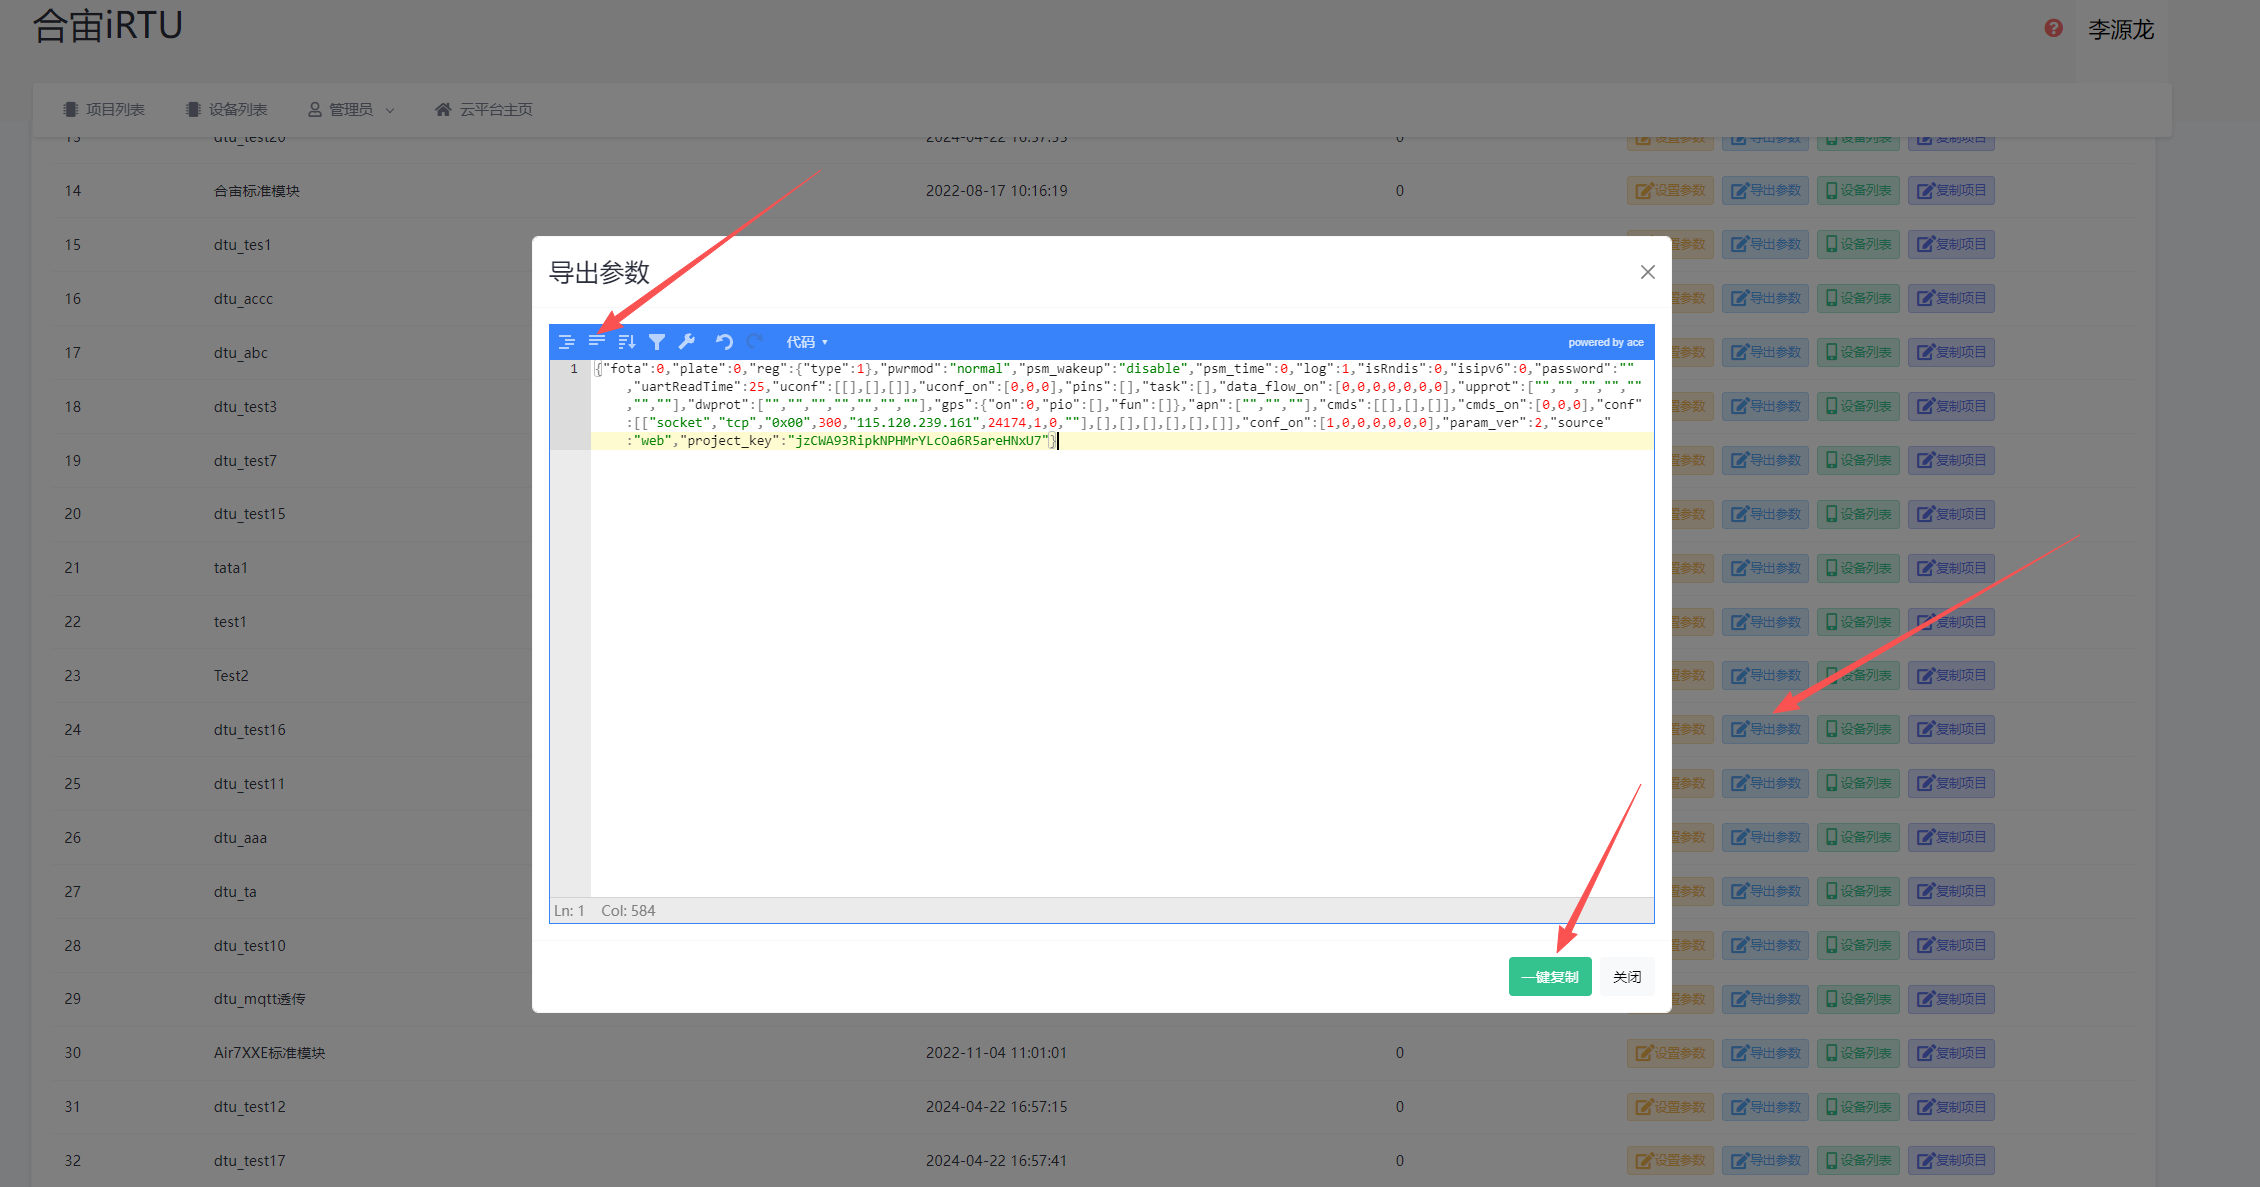Redo the last action in editor
Viewport: 2260px width, 1187px height.
tap(755, 342)
